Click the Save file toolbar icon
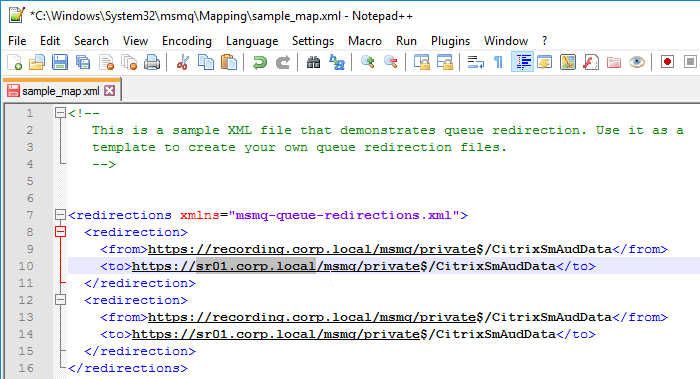This screenshot has height=379, width=700. click(60, 62)
